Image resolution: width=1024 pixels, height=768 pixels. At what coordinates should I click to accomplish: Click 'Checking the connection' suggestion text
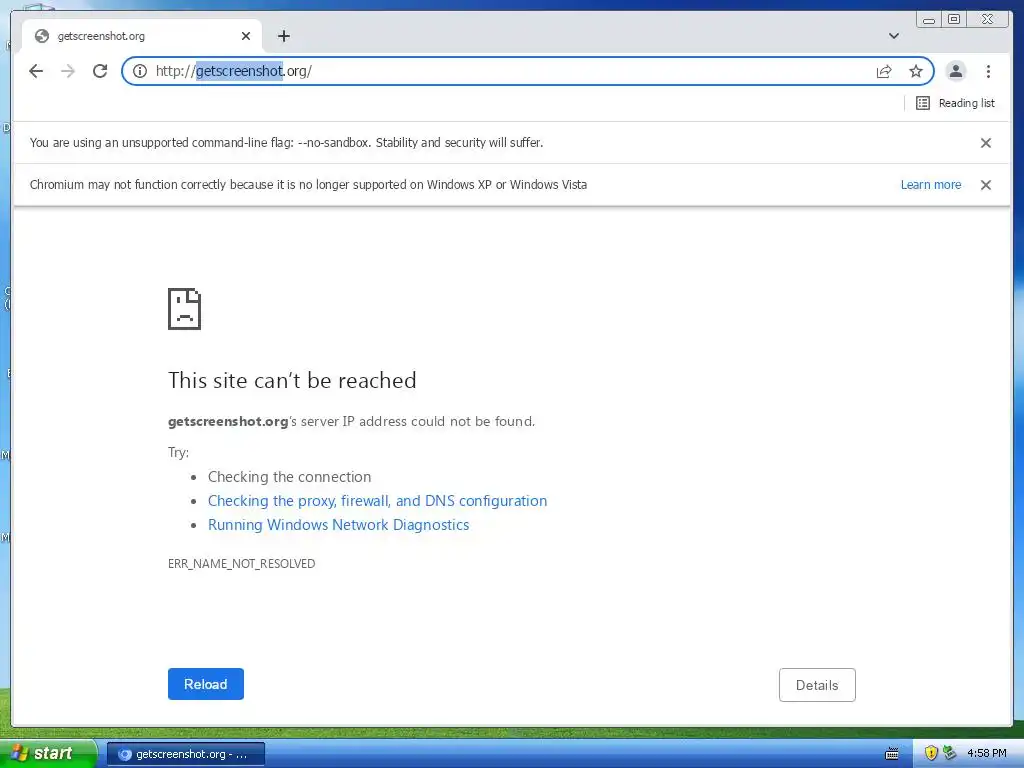pyautogui.click(x=289, y=477)
